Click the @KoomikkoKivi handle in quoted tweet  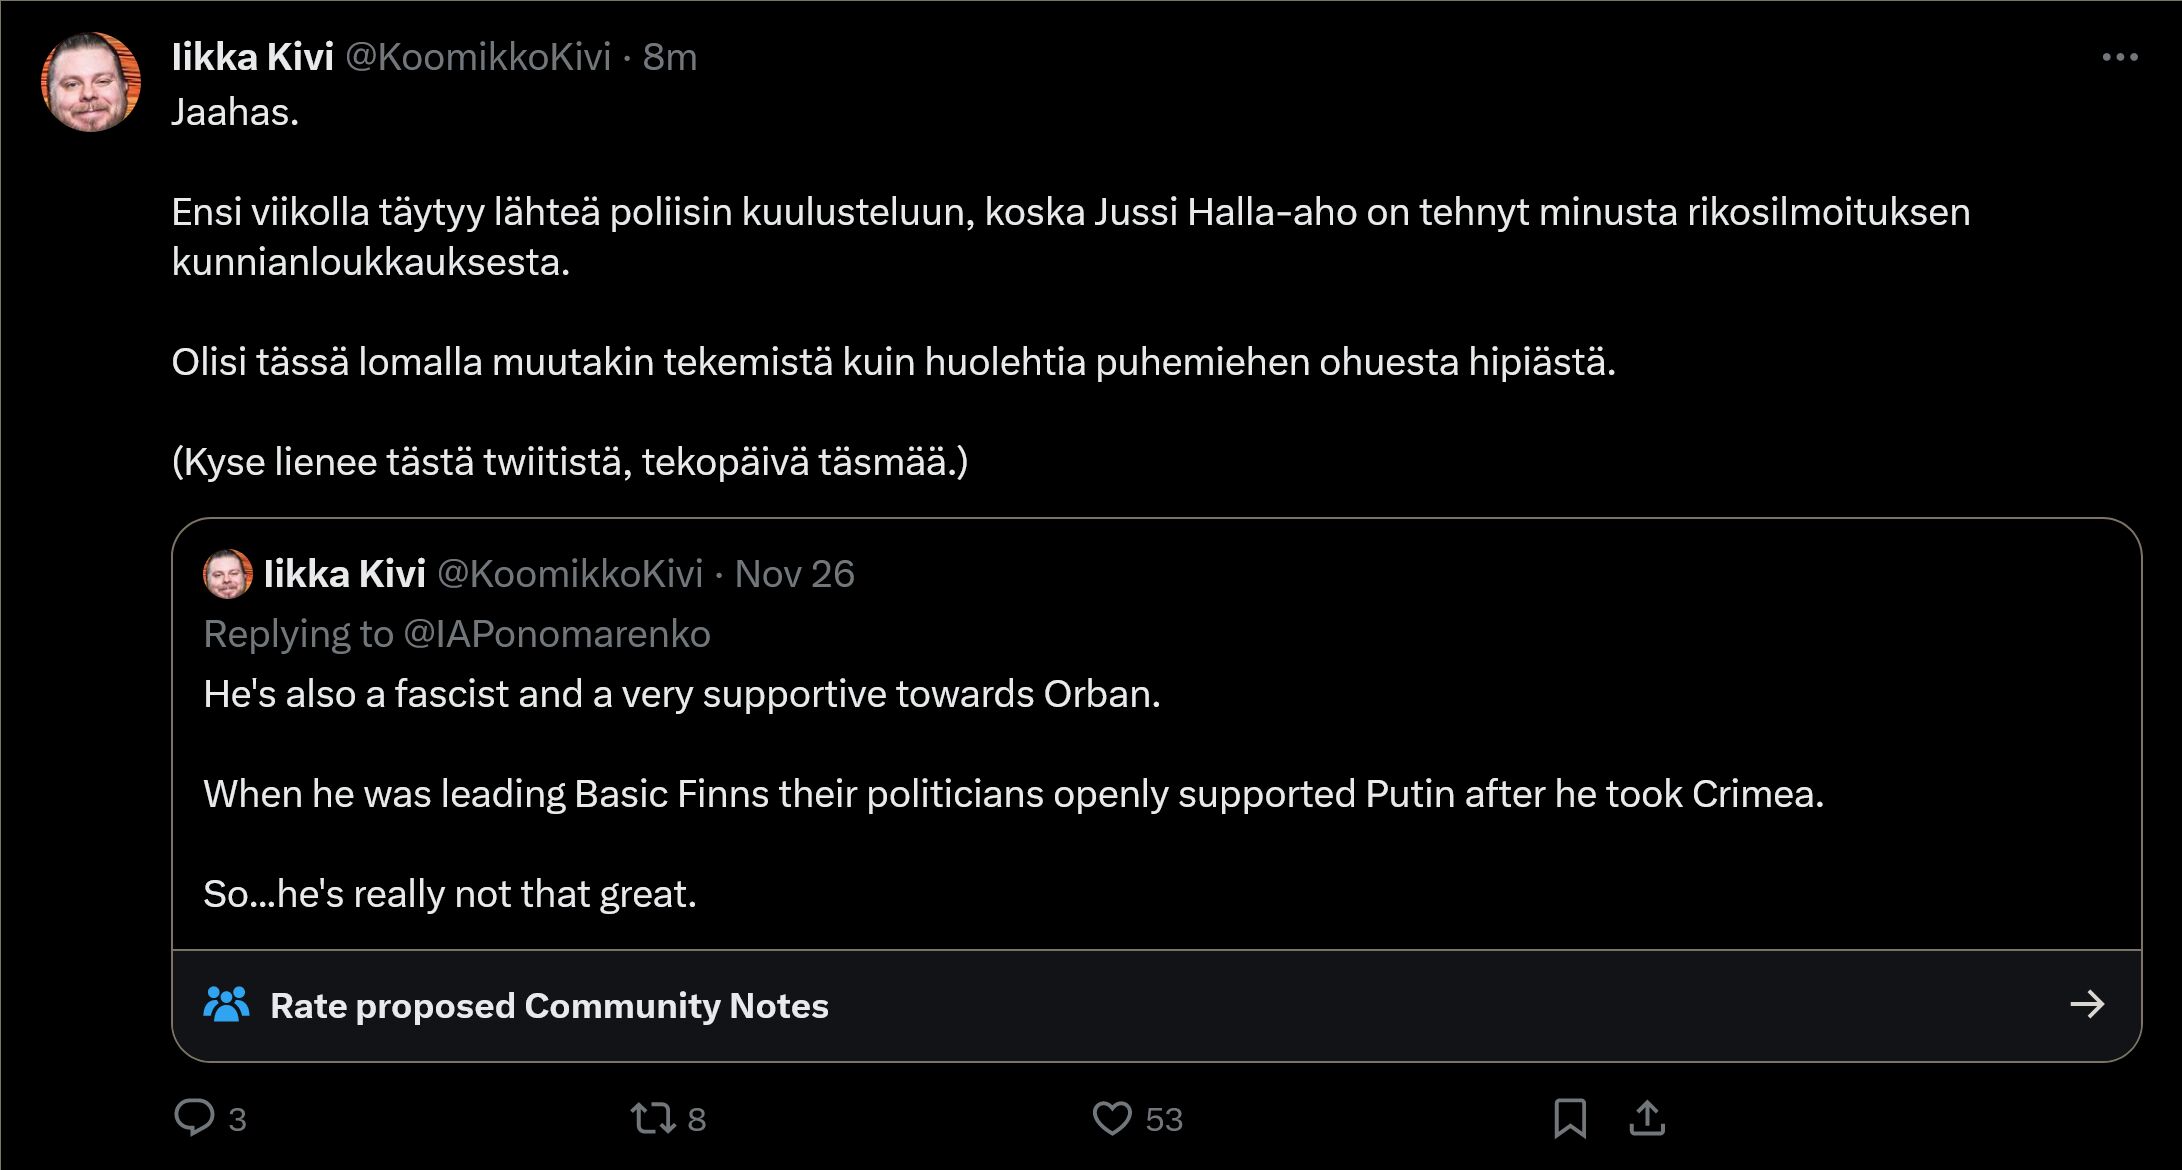(x=570, y=574)
